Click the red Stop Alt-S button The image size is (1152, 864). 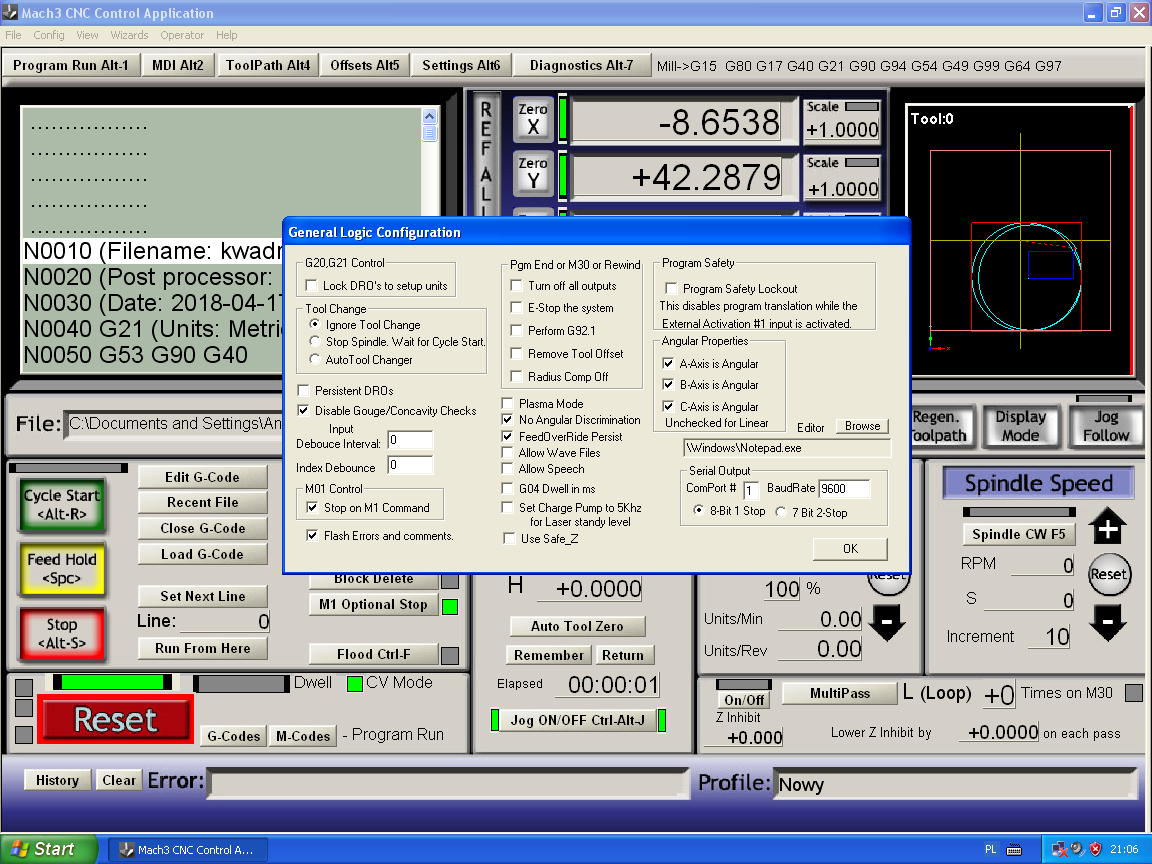tap(62, 633)
